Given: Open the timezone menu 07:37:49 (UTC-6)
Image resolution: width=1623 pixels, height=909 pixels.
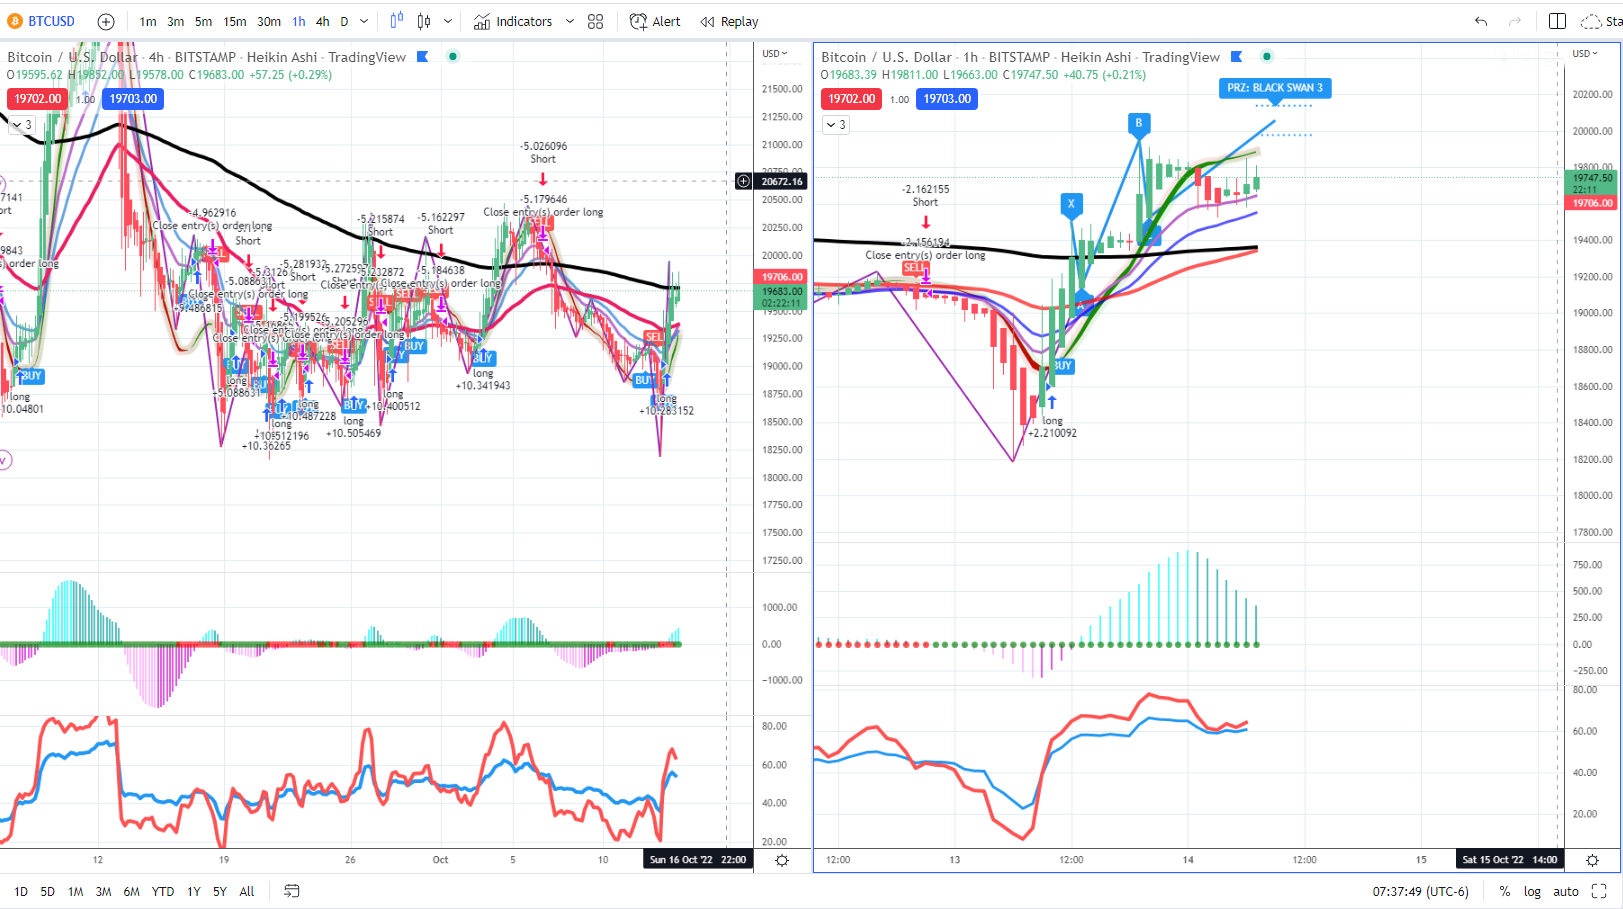Looking at the screenshot, I should 1421,891.
